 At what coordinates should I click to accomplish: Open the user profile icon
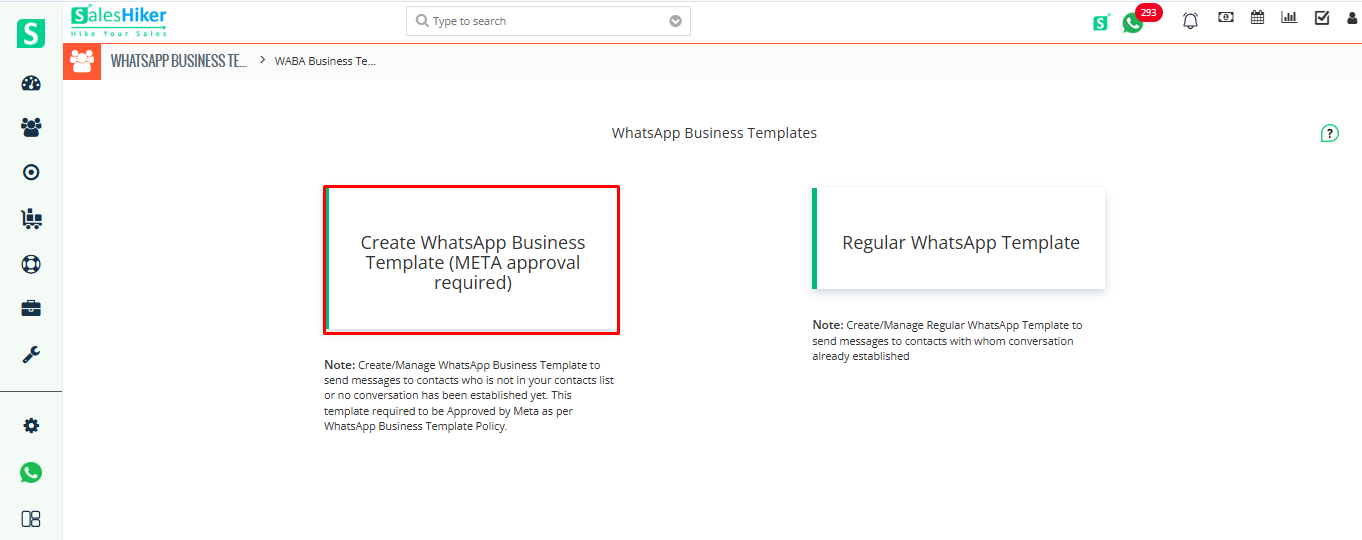tap(1352, 18)
